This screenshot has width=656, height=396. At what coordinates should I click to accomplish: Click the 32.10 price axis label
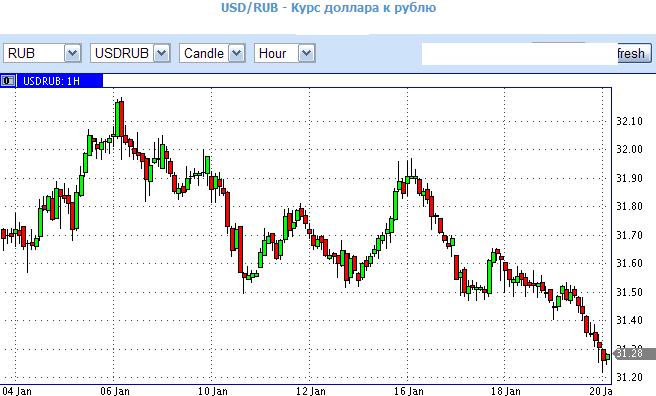[x=629, y=121]
